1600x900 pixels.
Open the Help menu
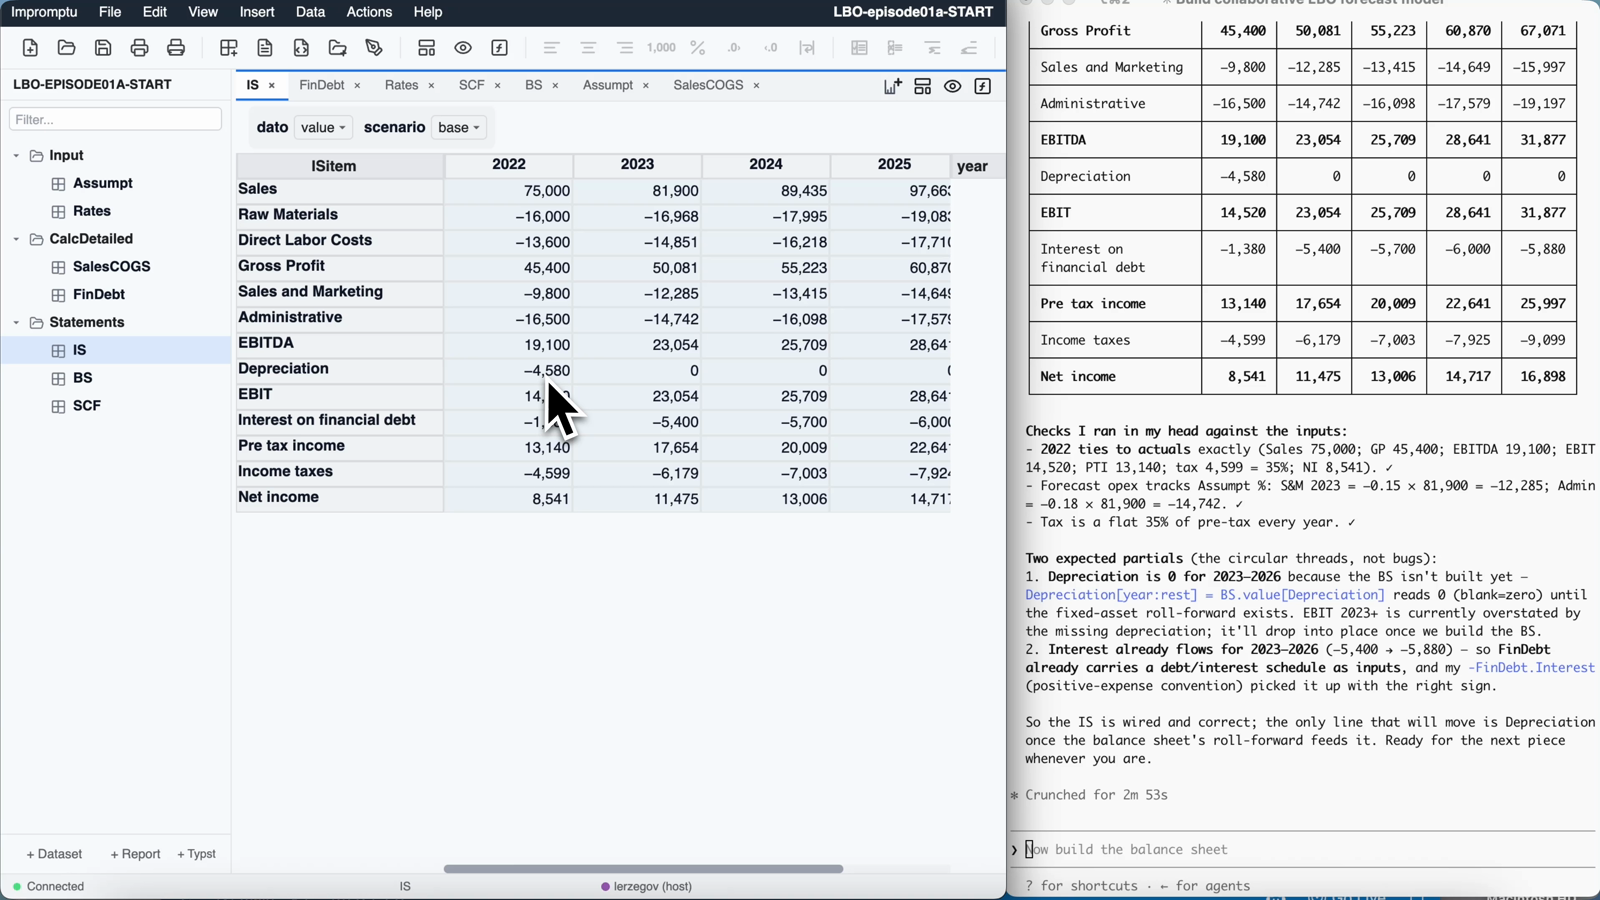tap(427, 12)
